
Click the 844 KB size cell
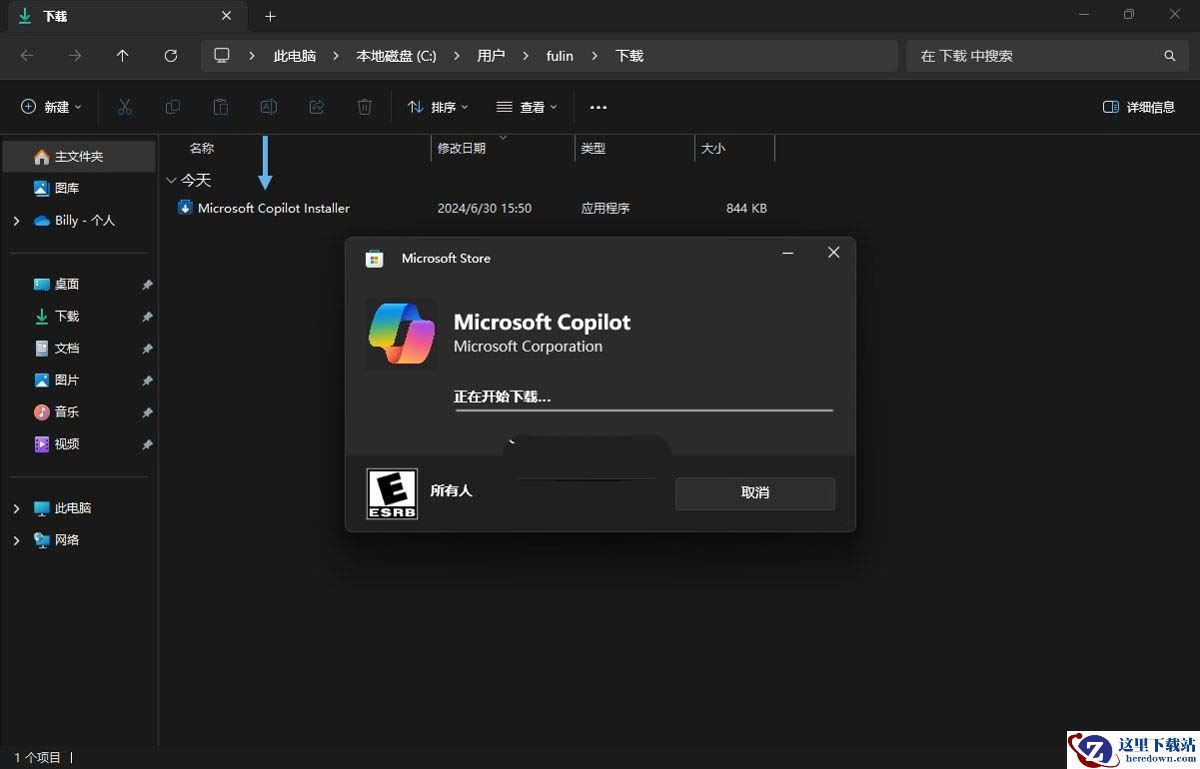tap(746, 208)
